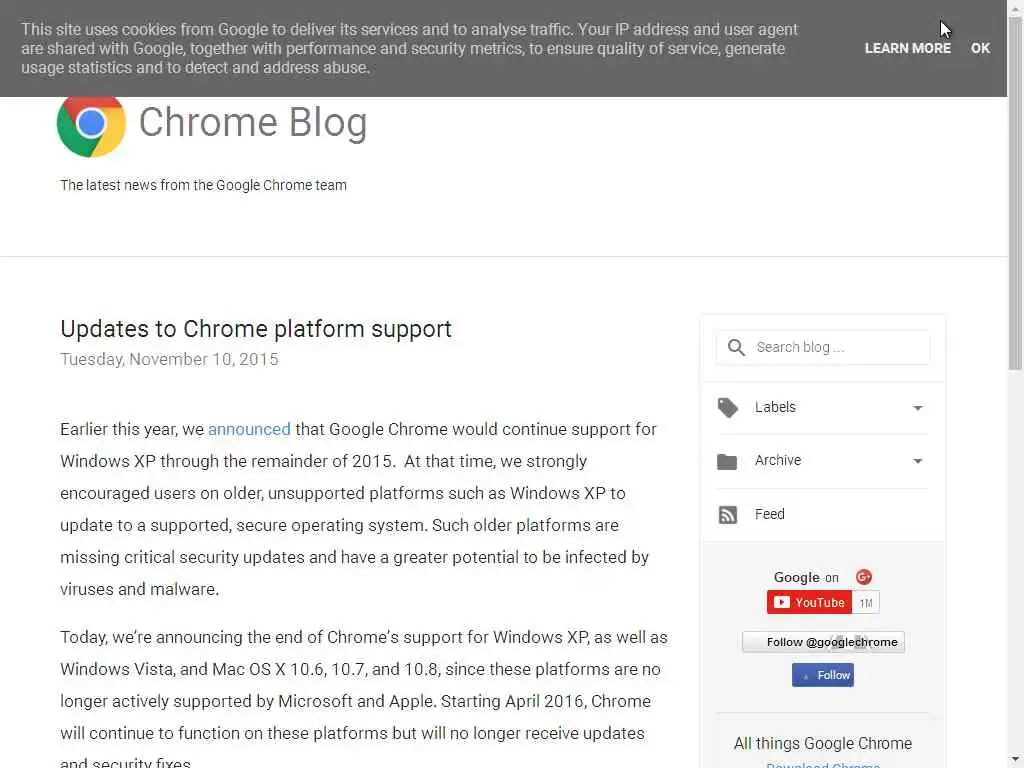
Task: Open the 'announced' hyperlink
Action: point(249,429)
